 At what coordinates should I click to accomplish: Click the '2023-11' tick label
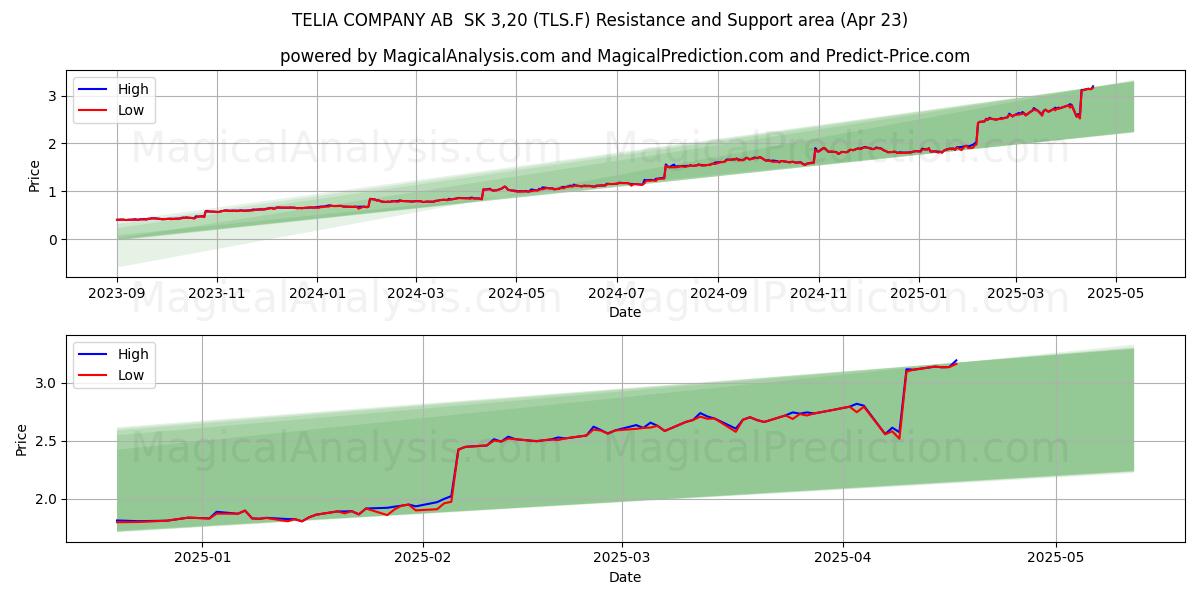click(x=217, y=294)
